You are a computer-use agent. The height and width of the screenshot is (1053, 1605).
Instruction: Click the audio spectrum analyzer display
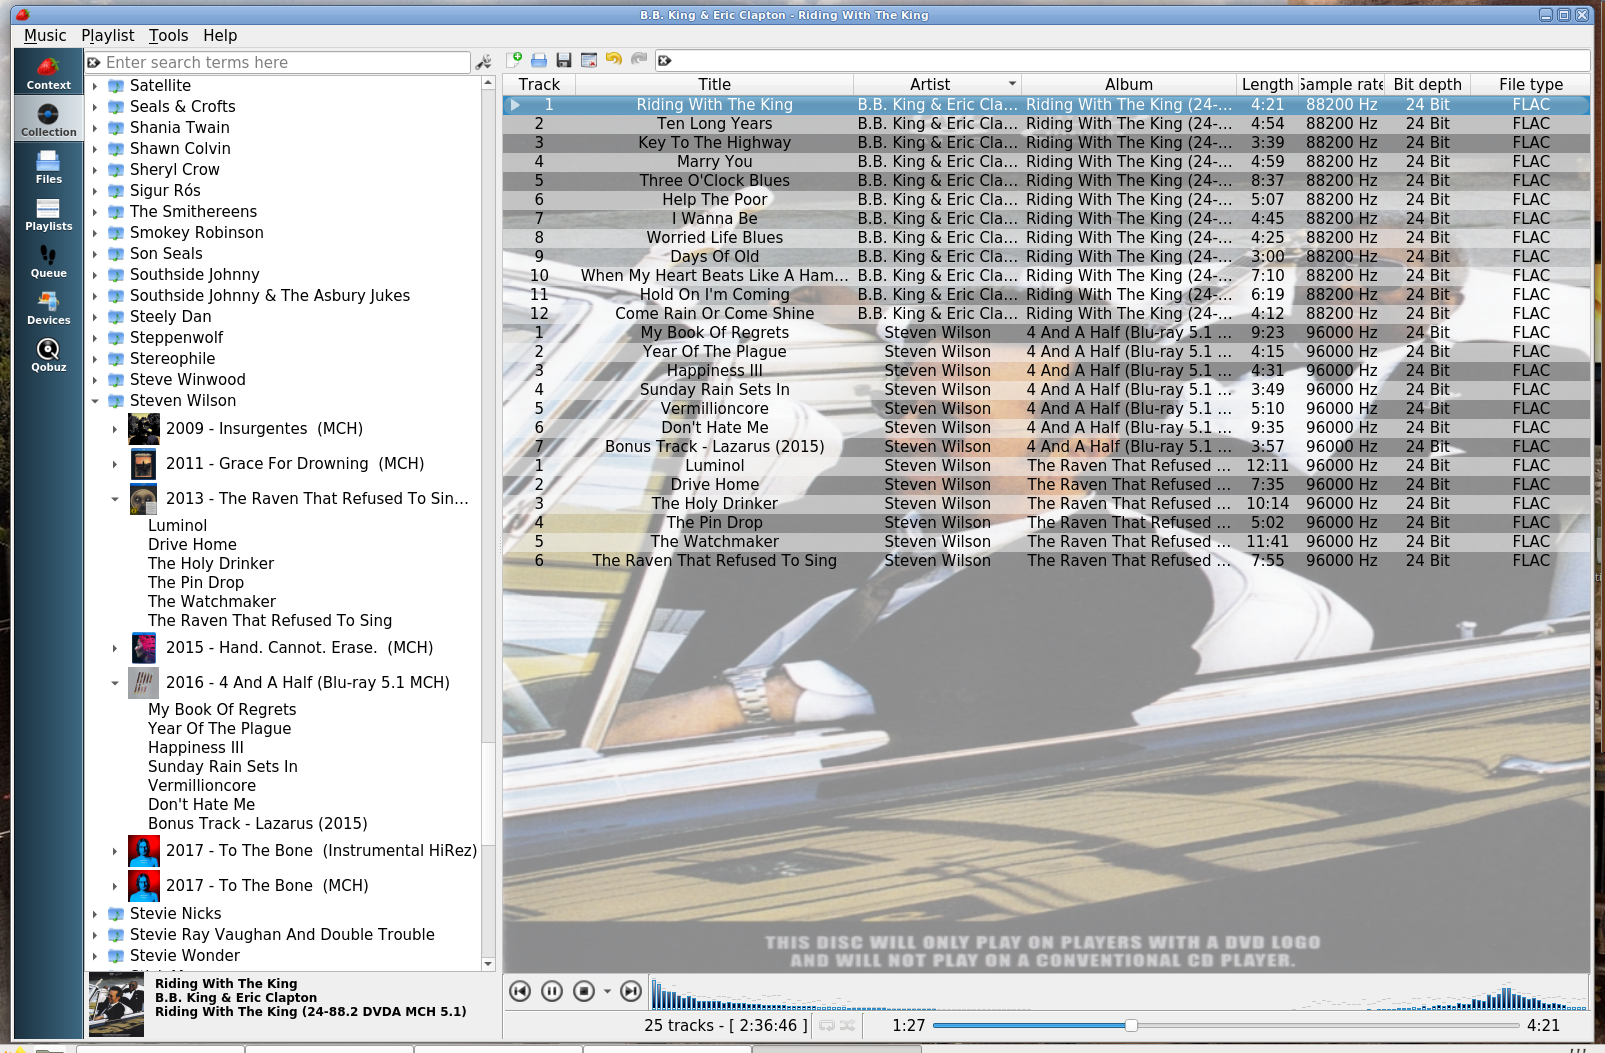[x=1118, y=992]
